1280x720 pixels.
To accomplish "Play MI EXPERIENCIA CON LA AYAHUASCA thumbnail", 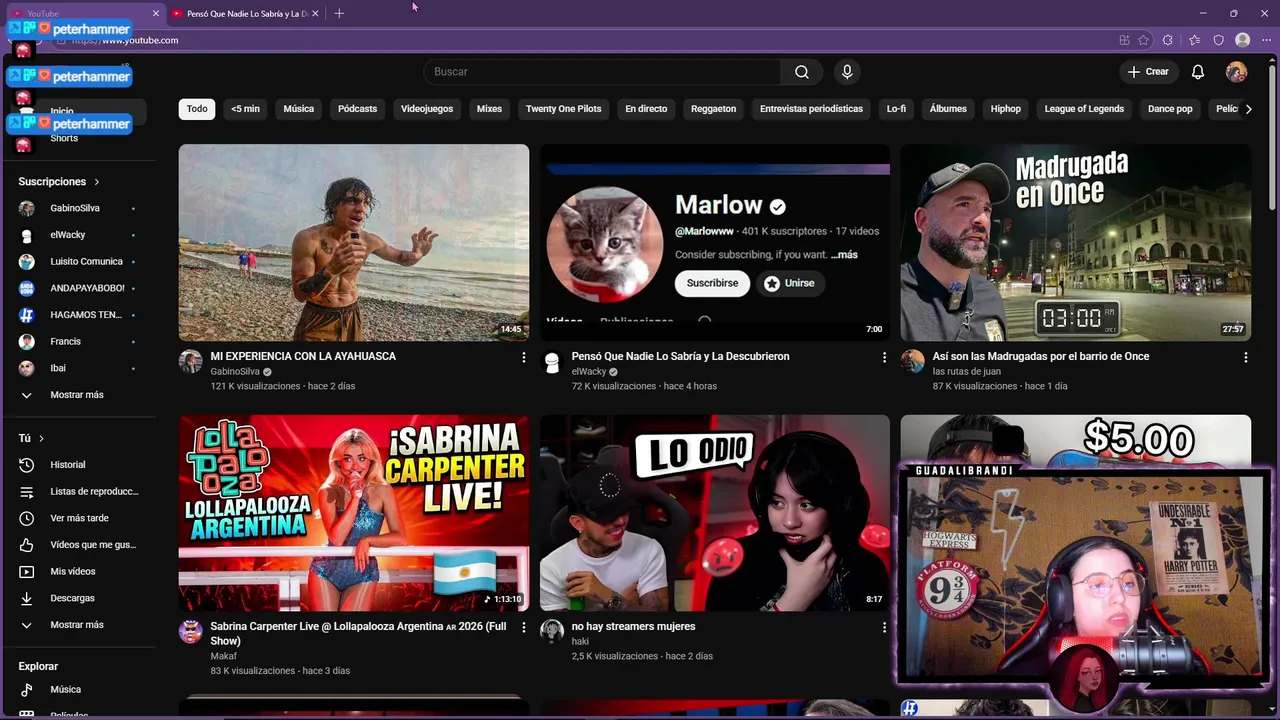I will (354, 243).
